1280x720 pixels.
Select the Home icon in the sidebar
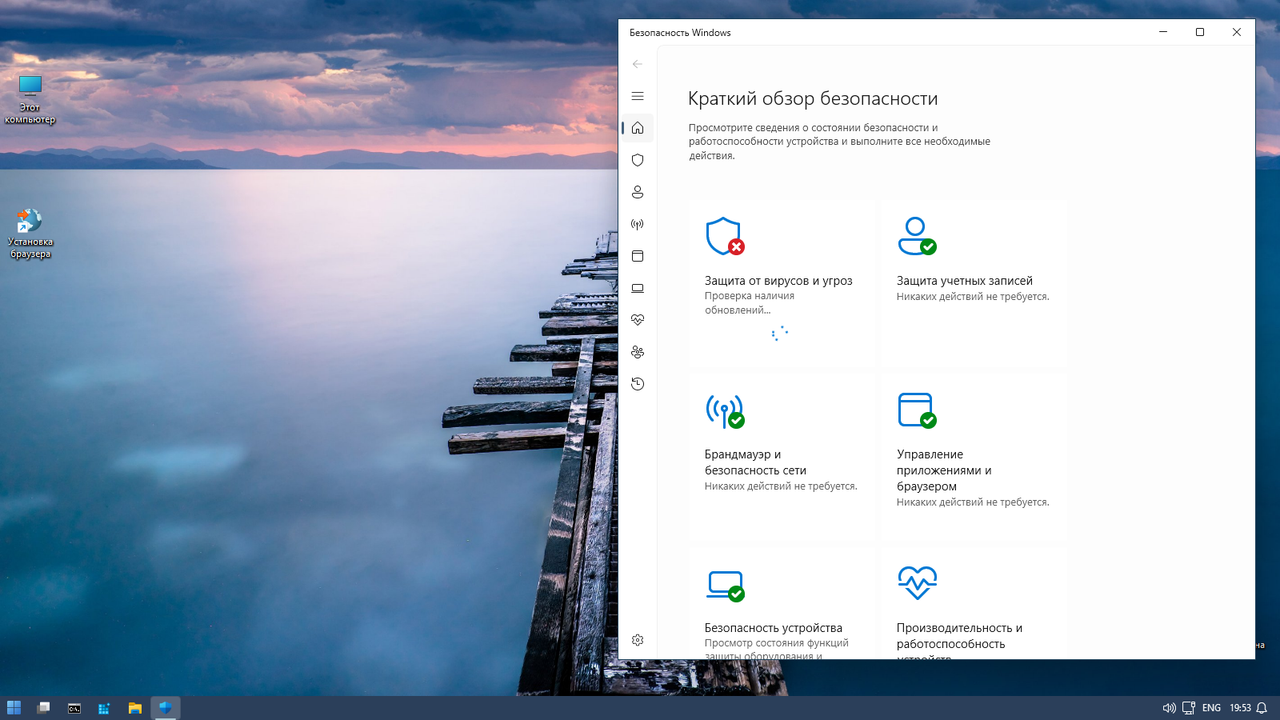click(637, 128)
